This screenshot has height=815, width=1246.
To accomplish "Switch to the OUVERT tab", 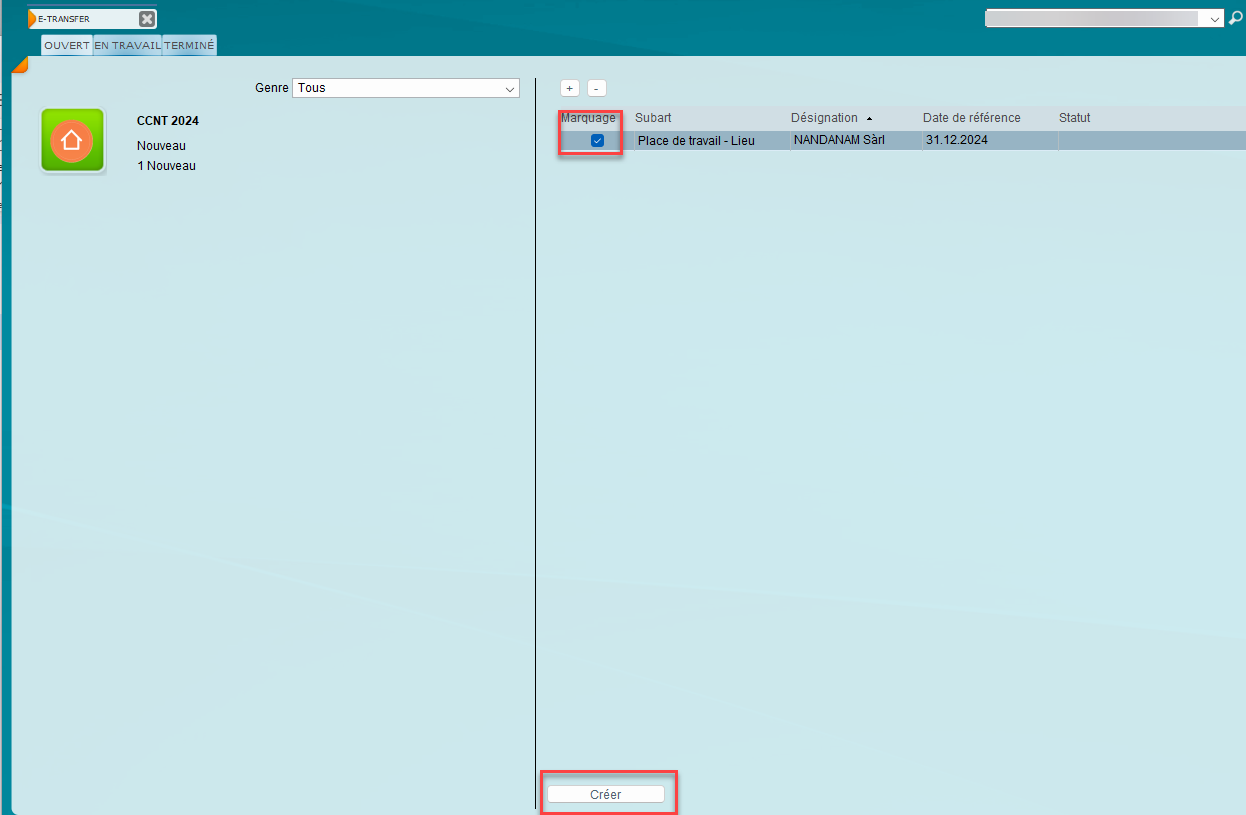I will 67,45.
